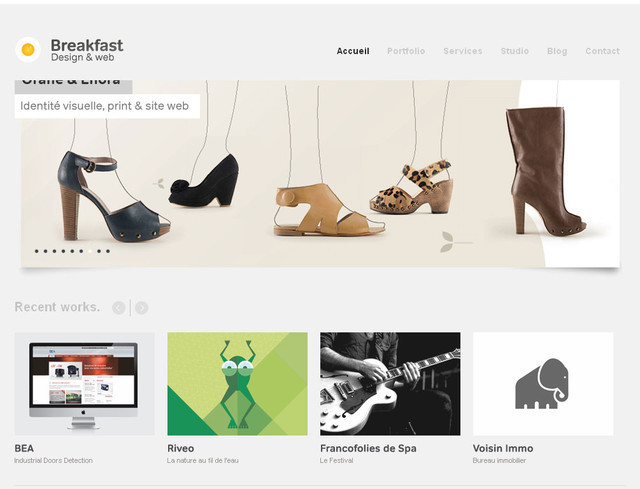
Task: View the Francofolies de Spa guitar thumbnail
Action: 390,384
